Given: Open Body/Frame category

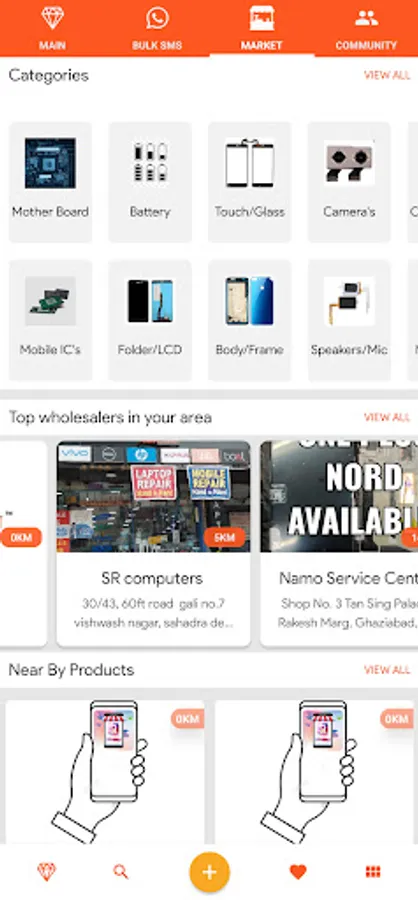Looking at the screenshot, I should point(250,320).
